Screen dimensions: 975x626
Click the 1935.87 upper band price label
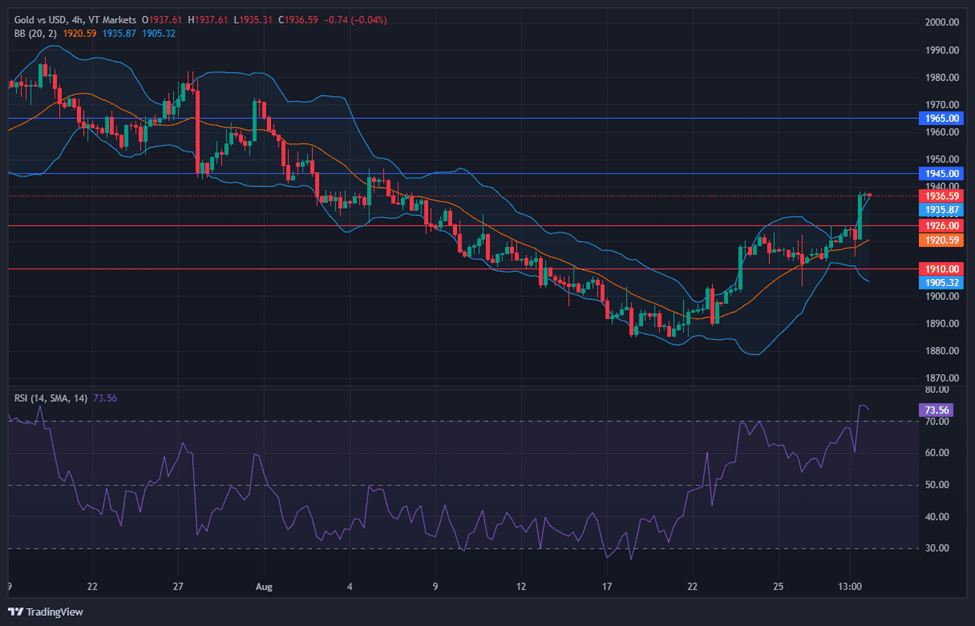(x=943, y=210)
